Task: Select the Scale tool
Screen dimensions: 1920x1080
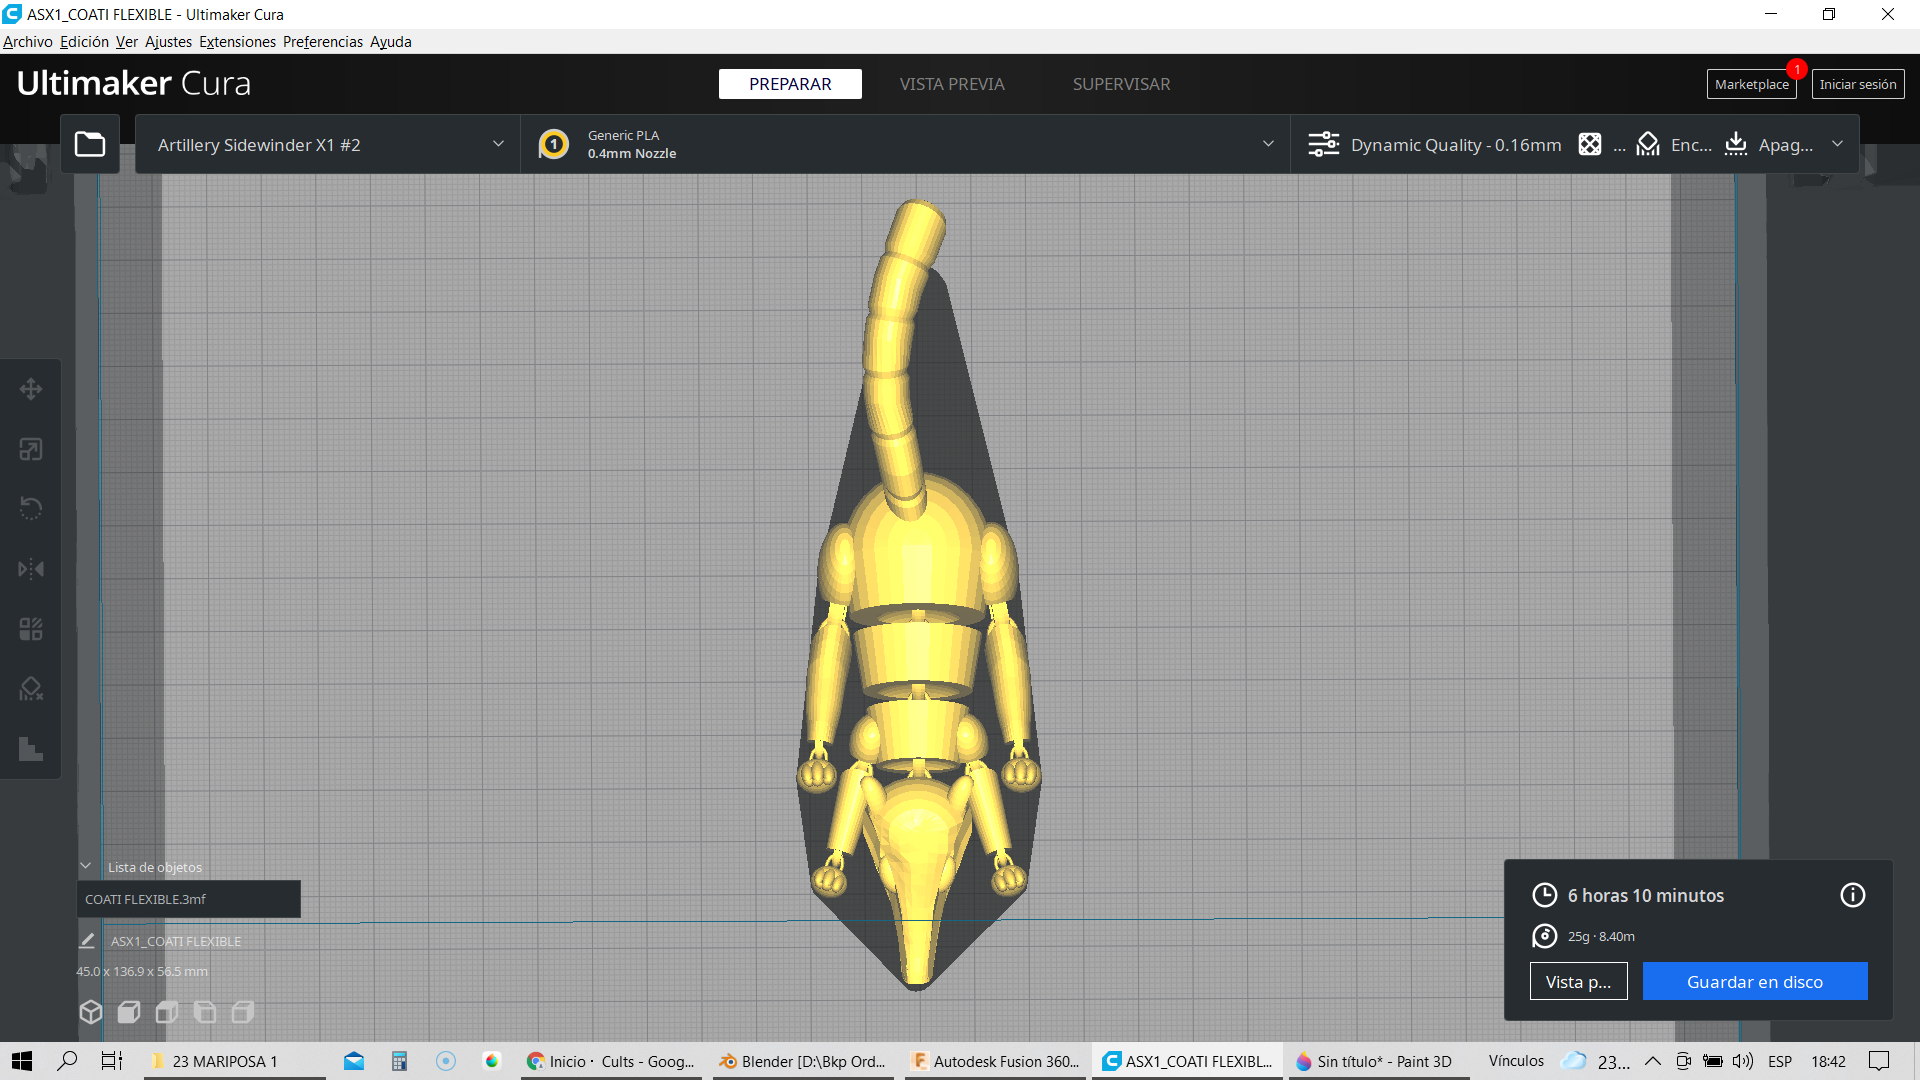Action: coord(31,449)
